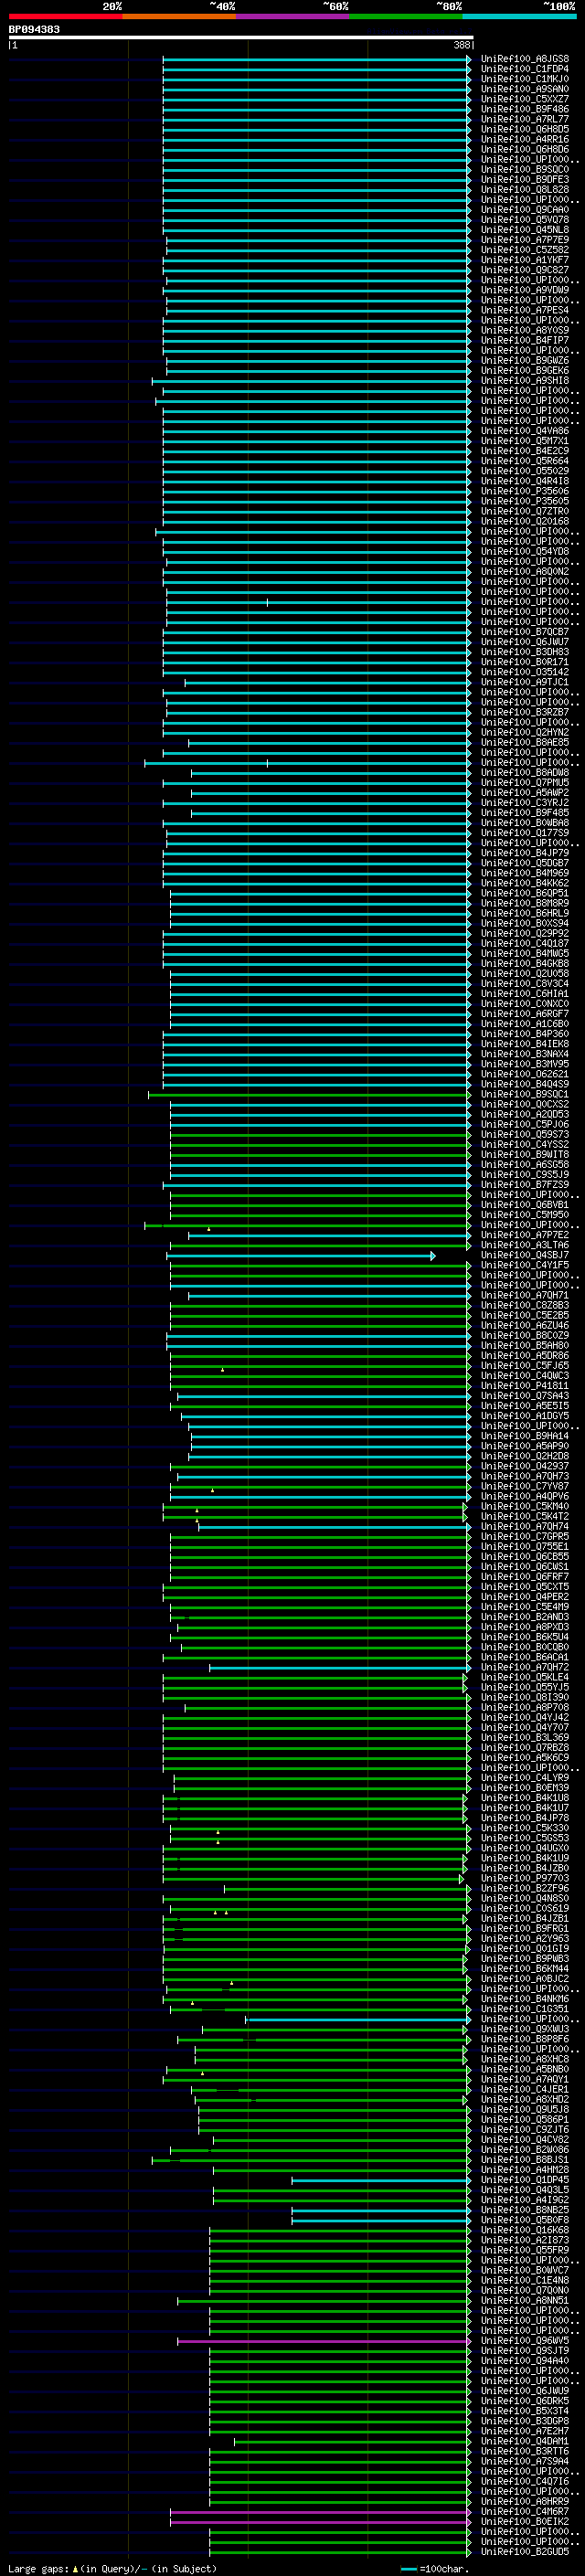This screenshot has height=2576, width=585.
Task: Select the UniRef100_B8C0Z9 label
Action: pyautogui.click(x=525, y=1335)
